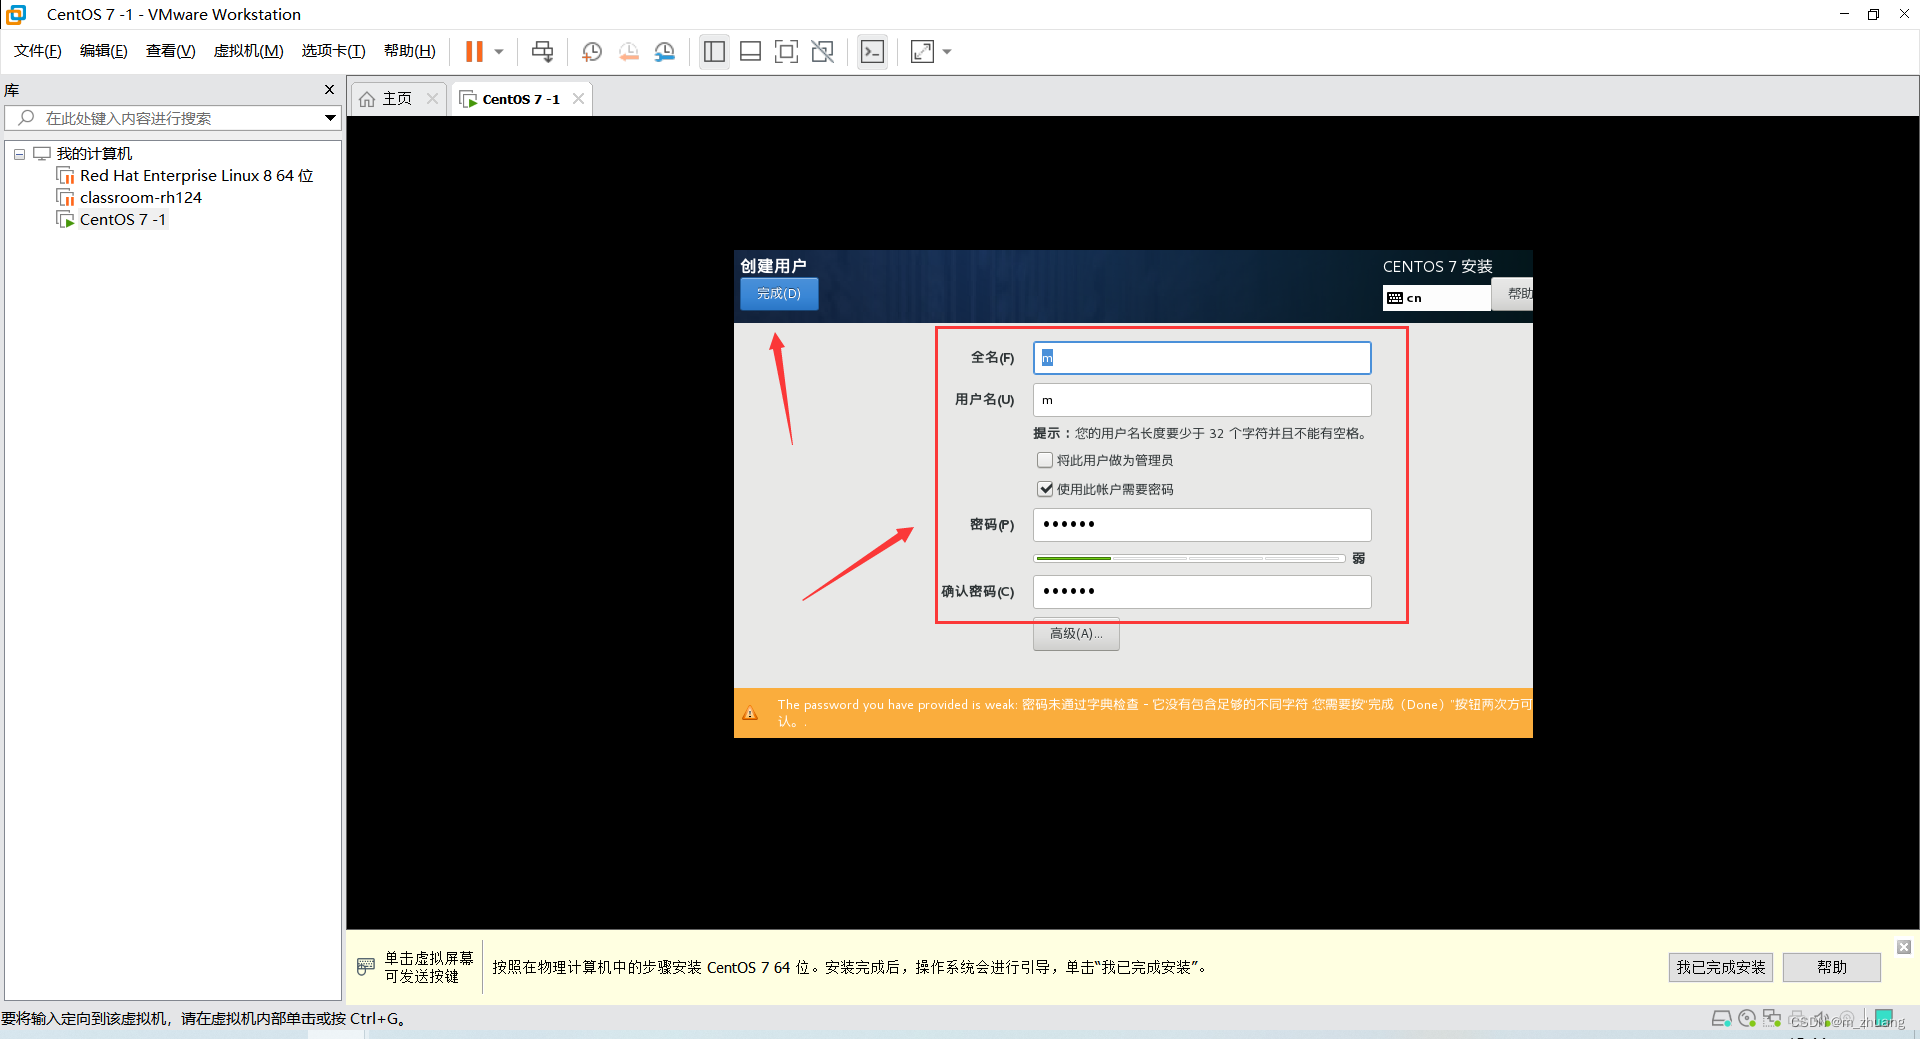
Task: Uncheck 使用此帐户需要密码 checkbox
Action: point(1045,489)
